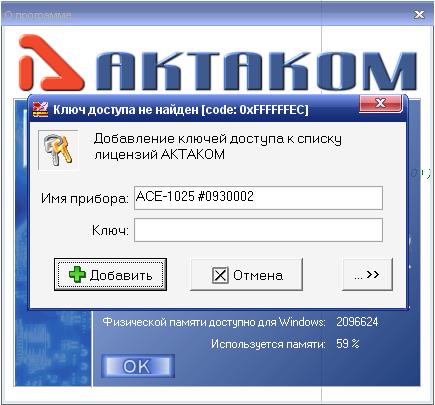Click the 59 % memory usage value

(x=347, y=344)
